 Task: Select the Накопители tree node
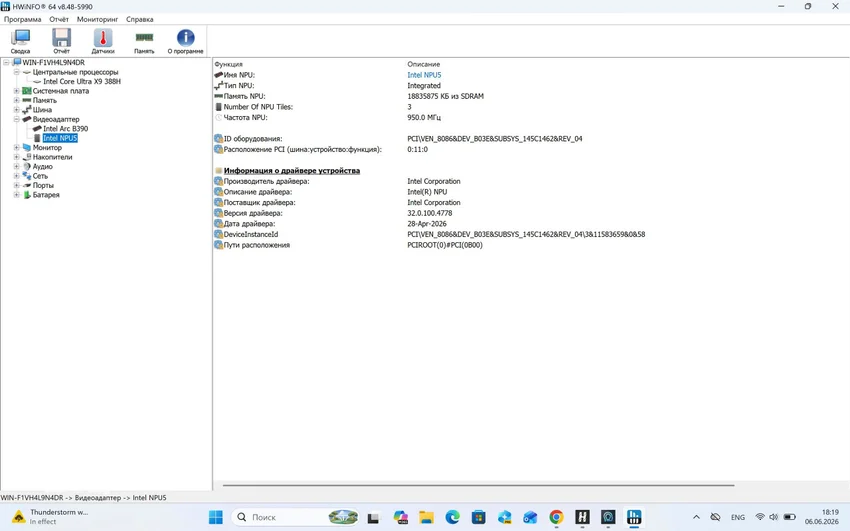coord(52,157)
